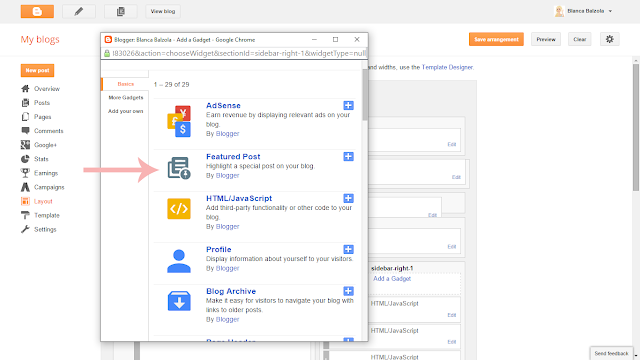Screen dimensions: 640x360
Task: Add the Profile gadget plus icon
Action: click(x=348, y=249)
